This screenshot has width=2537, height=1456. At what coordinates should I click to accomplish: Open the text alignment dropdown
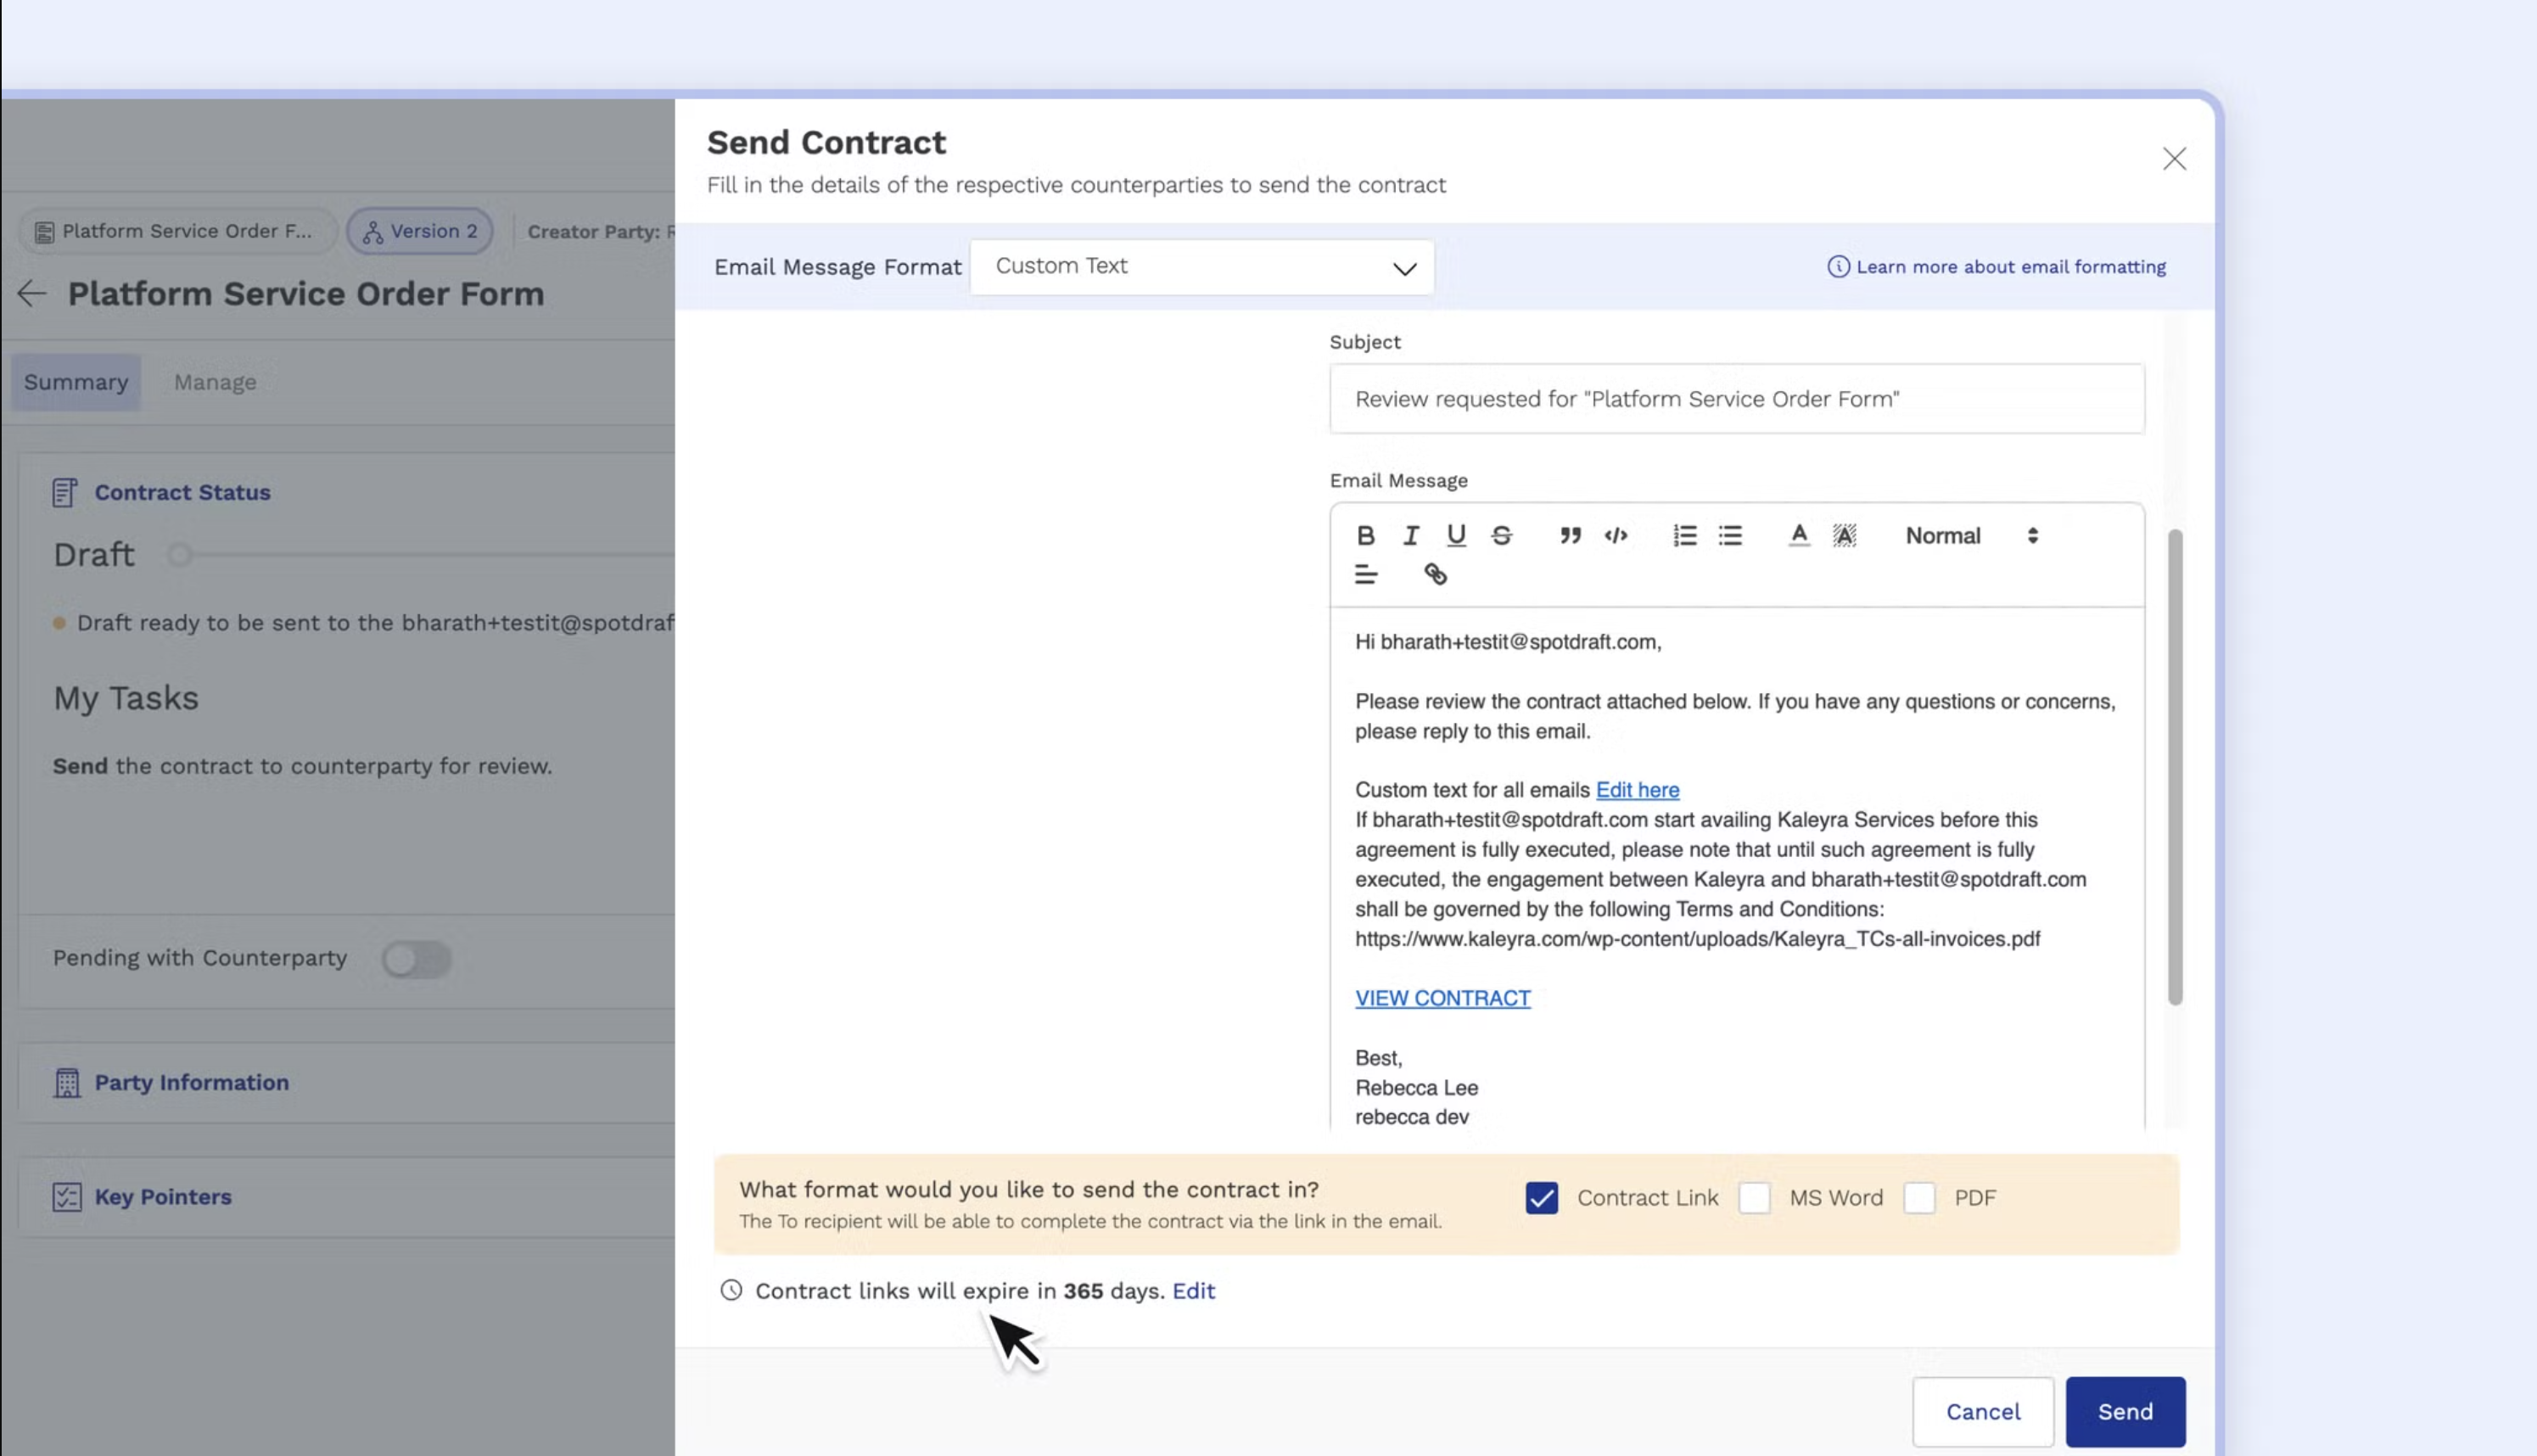(1365, 574)
